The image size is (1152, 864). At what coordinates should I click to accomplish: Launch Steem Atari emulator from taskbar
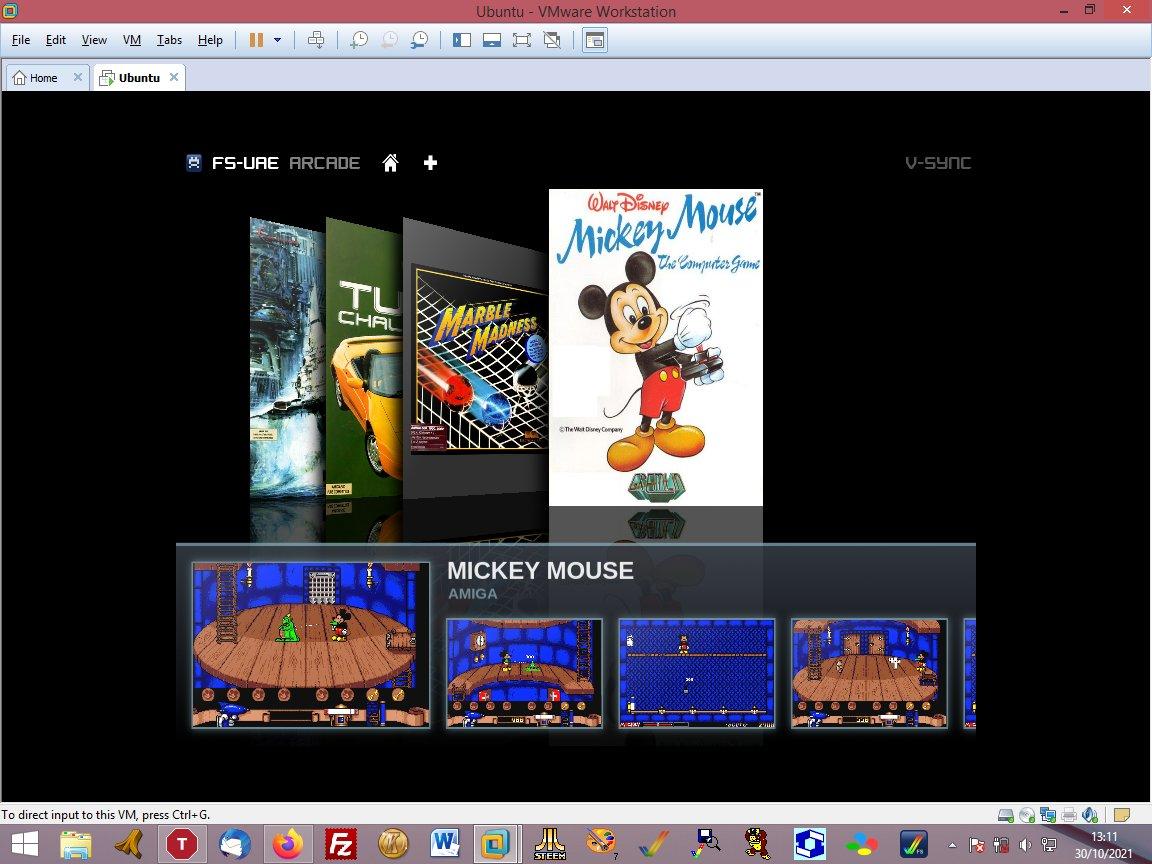coord(550,844)
